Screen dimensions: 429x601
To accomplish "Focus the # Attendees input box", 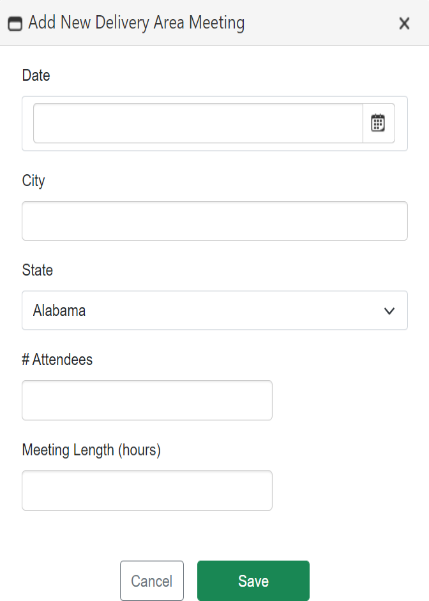I will tap(147, 400).
